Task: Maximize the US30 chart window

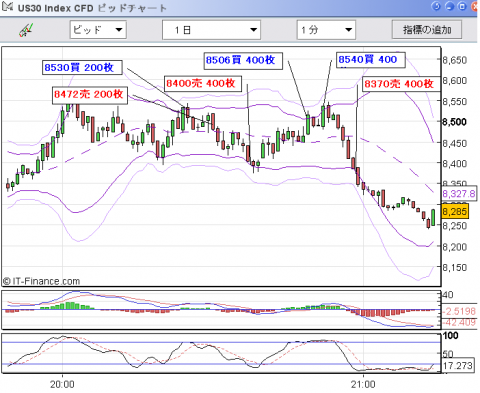Action: click(x=462, y=6)
